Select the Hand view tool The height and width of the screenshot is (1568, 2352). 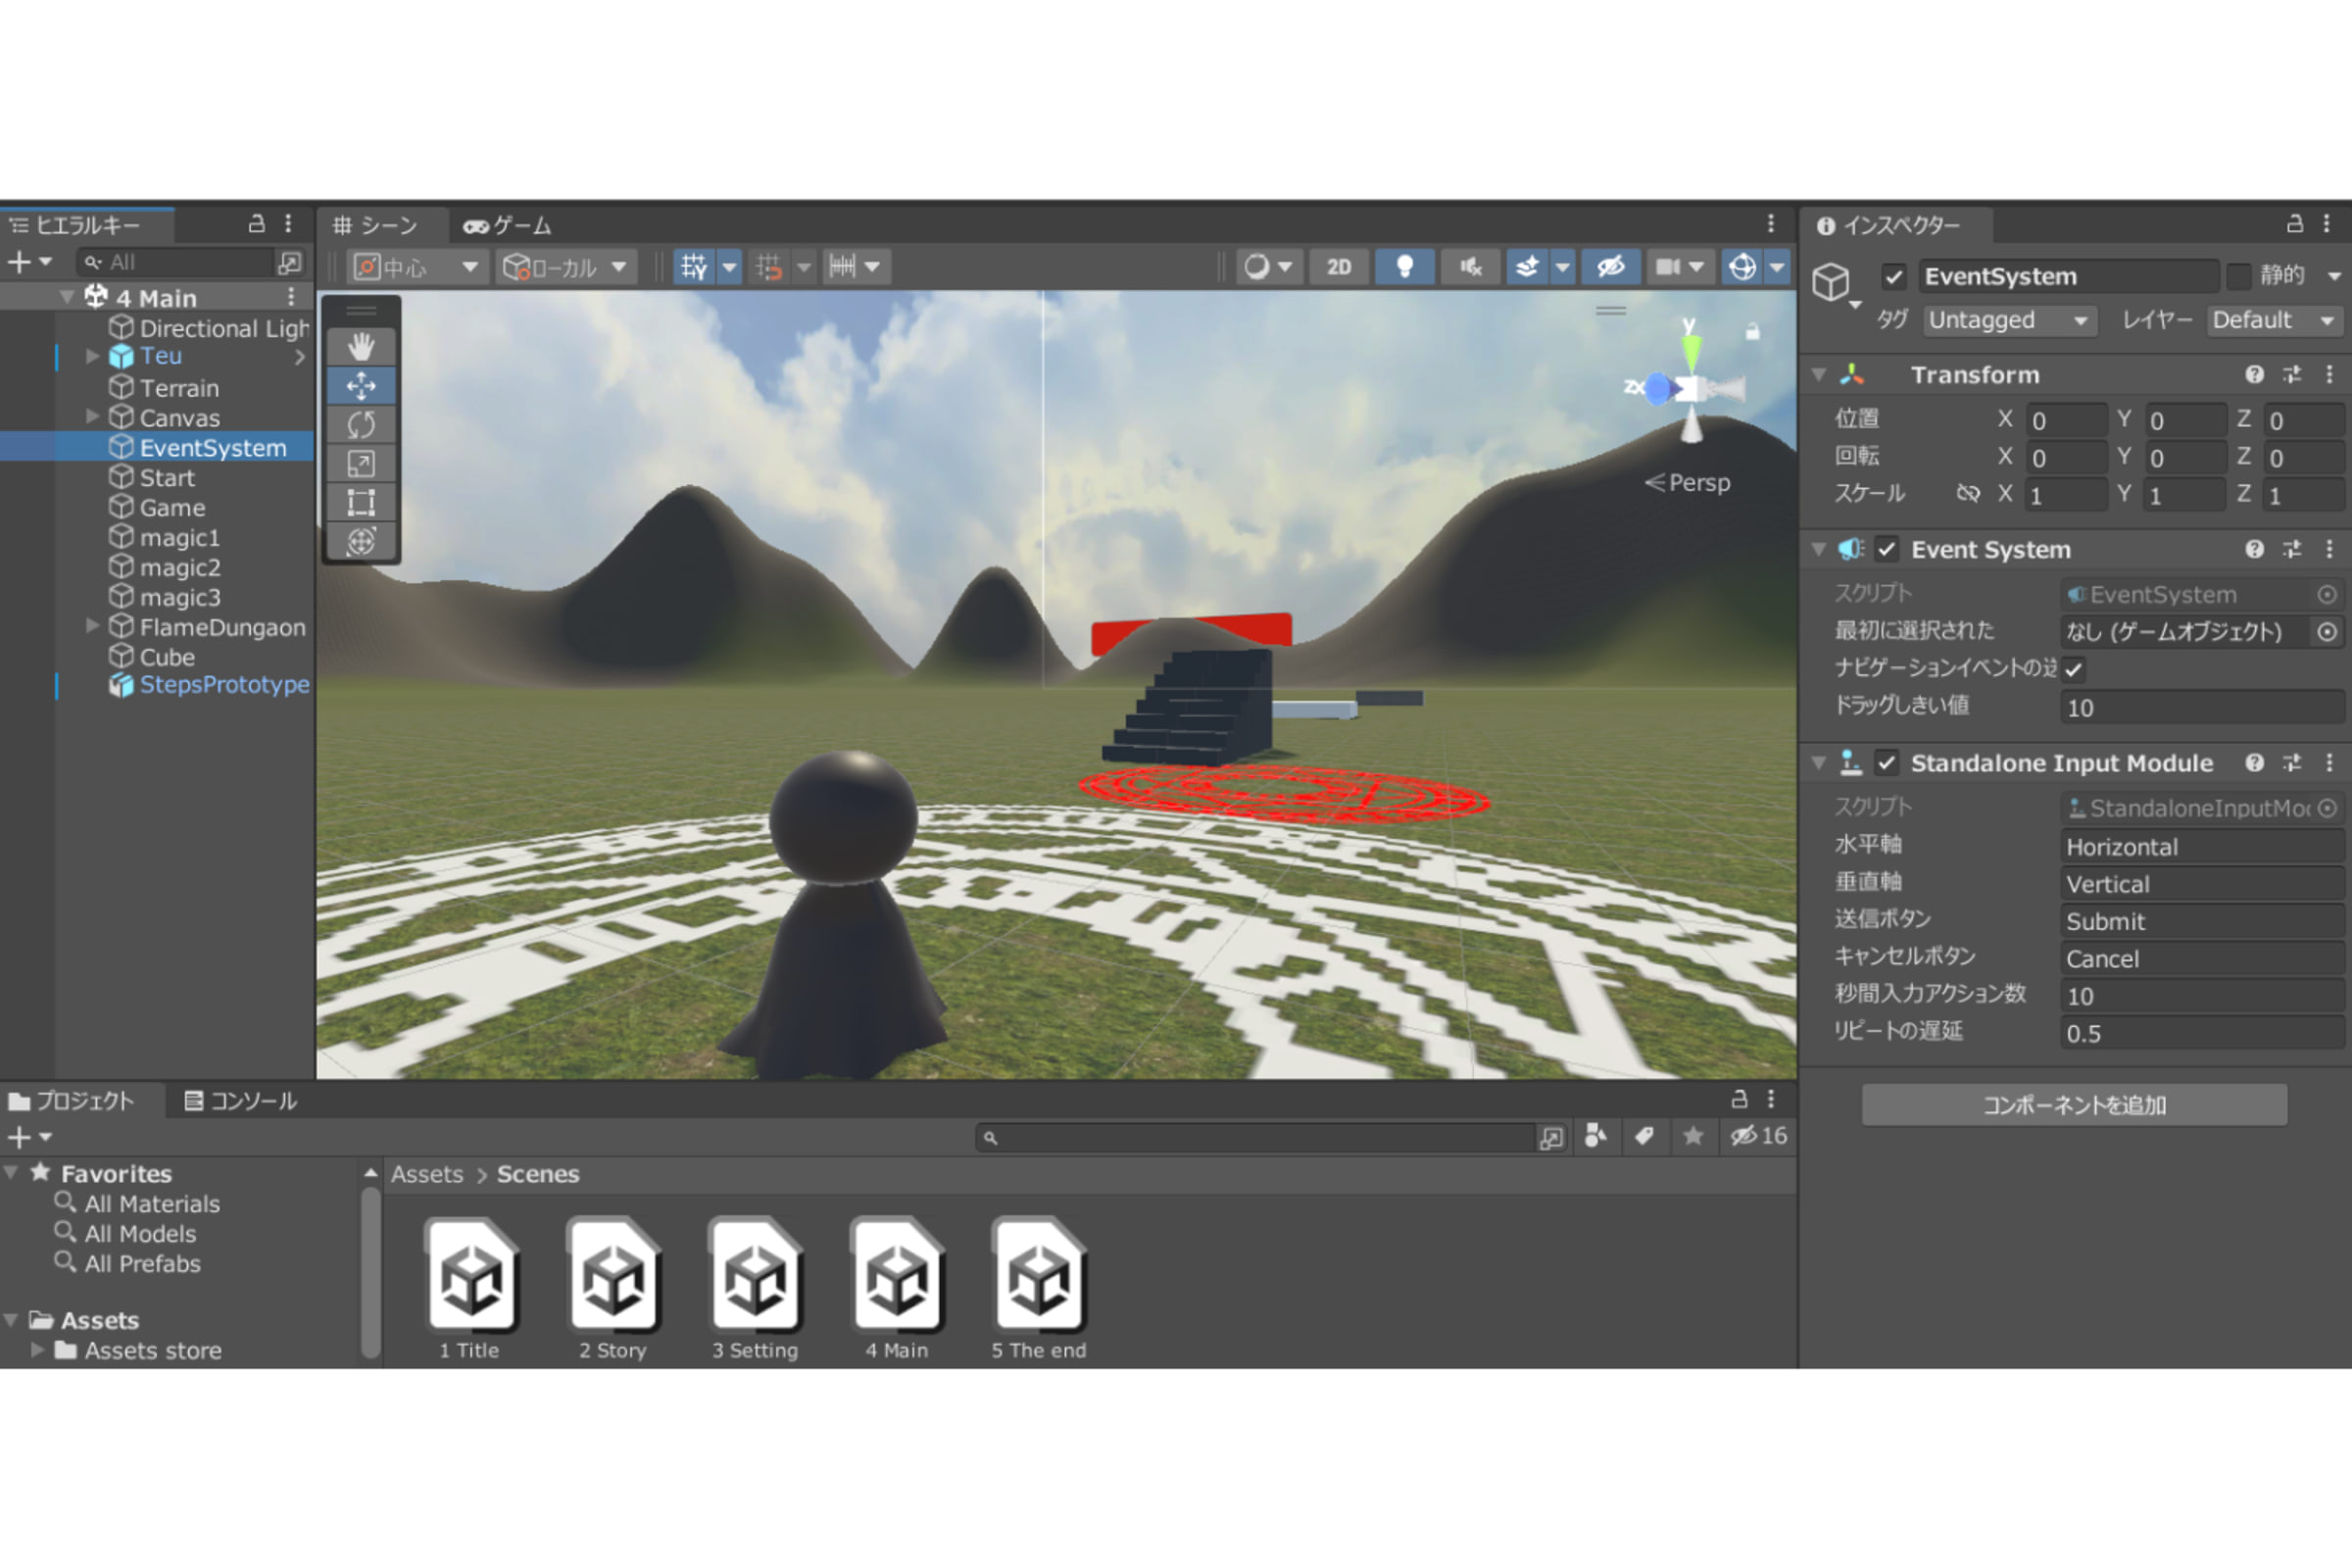pyautogui.click(x=361, y=347)
